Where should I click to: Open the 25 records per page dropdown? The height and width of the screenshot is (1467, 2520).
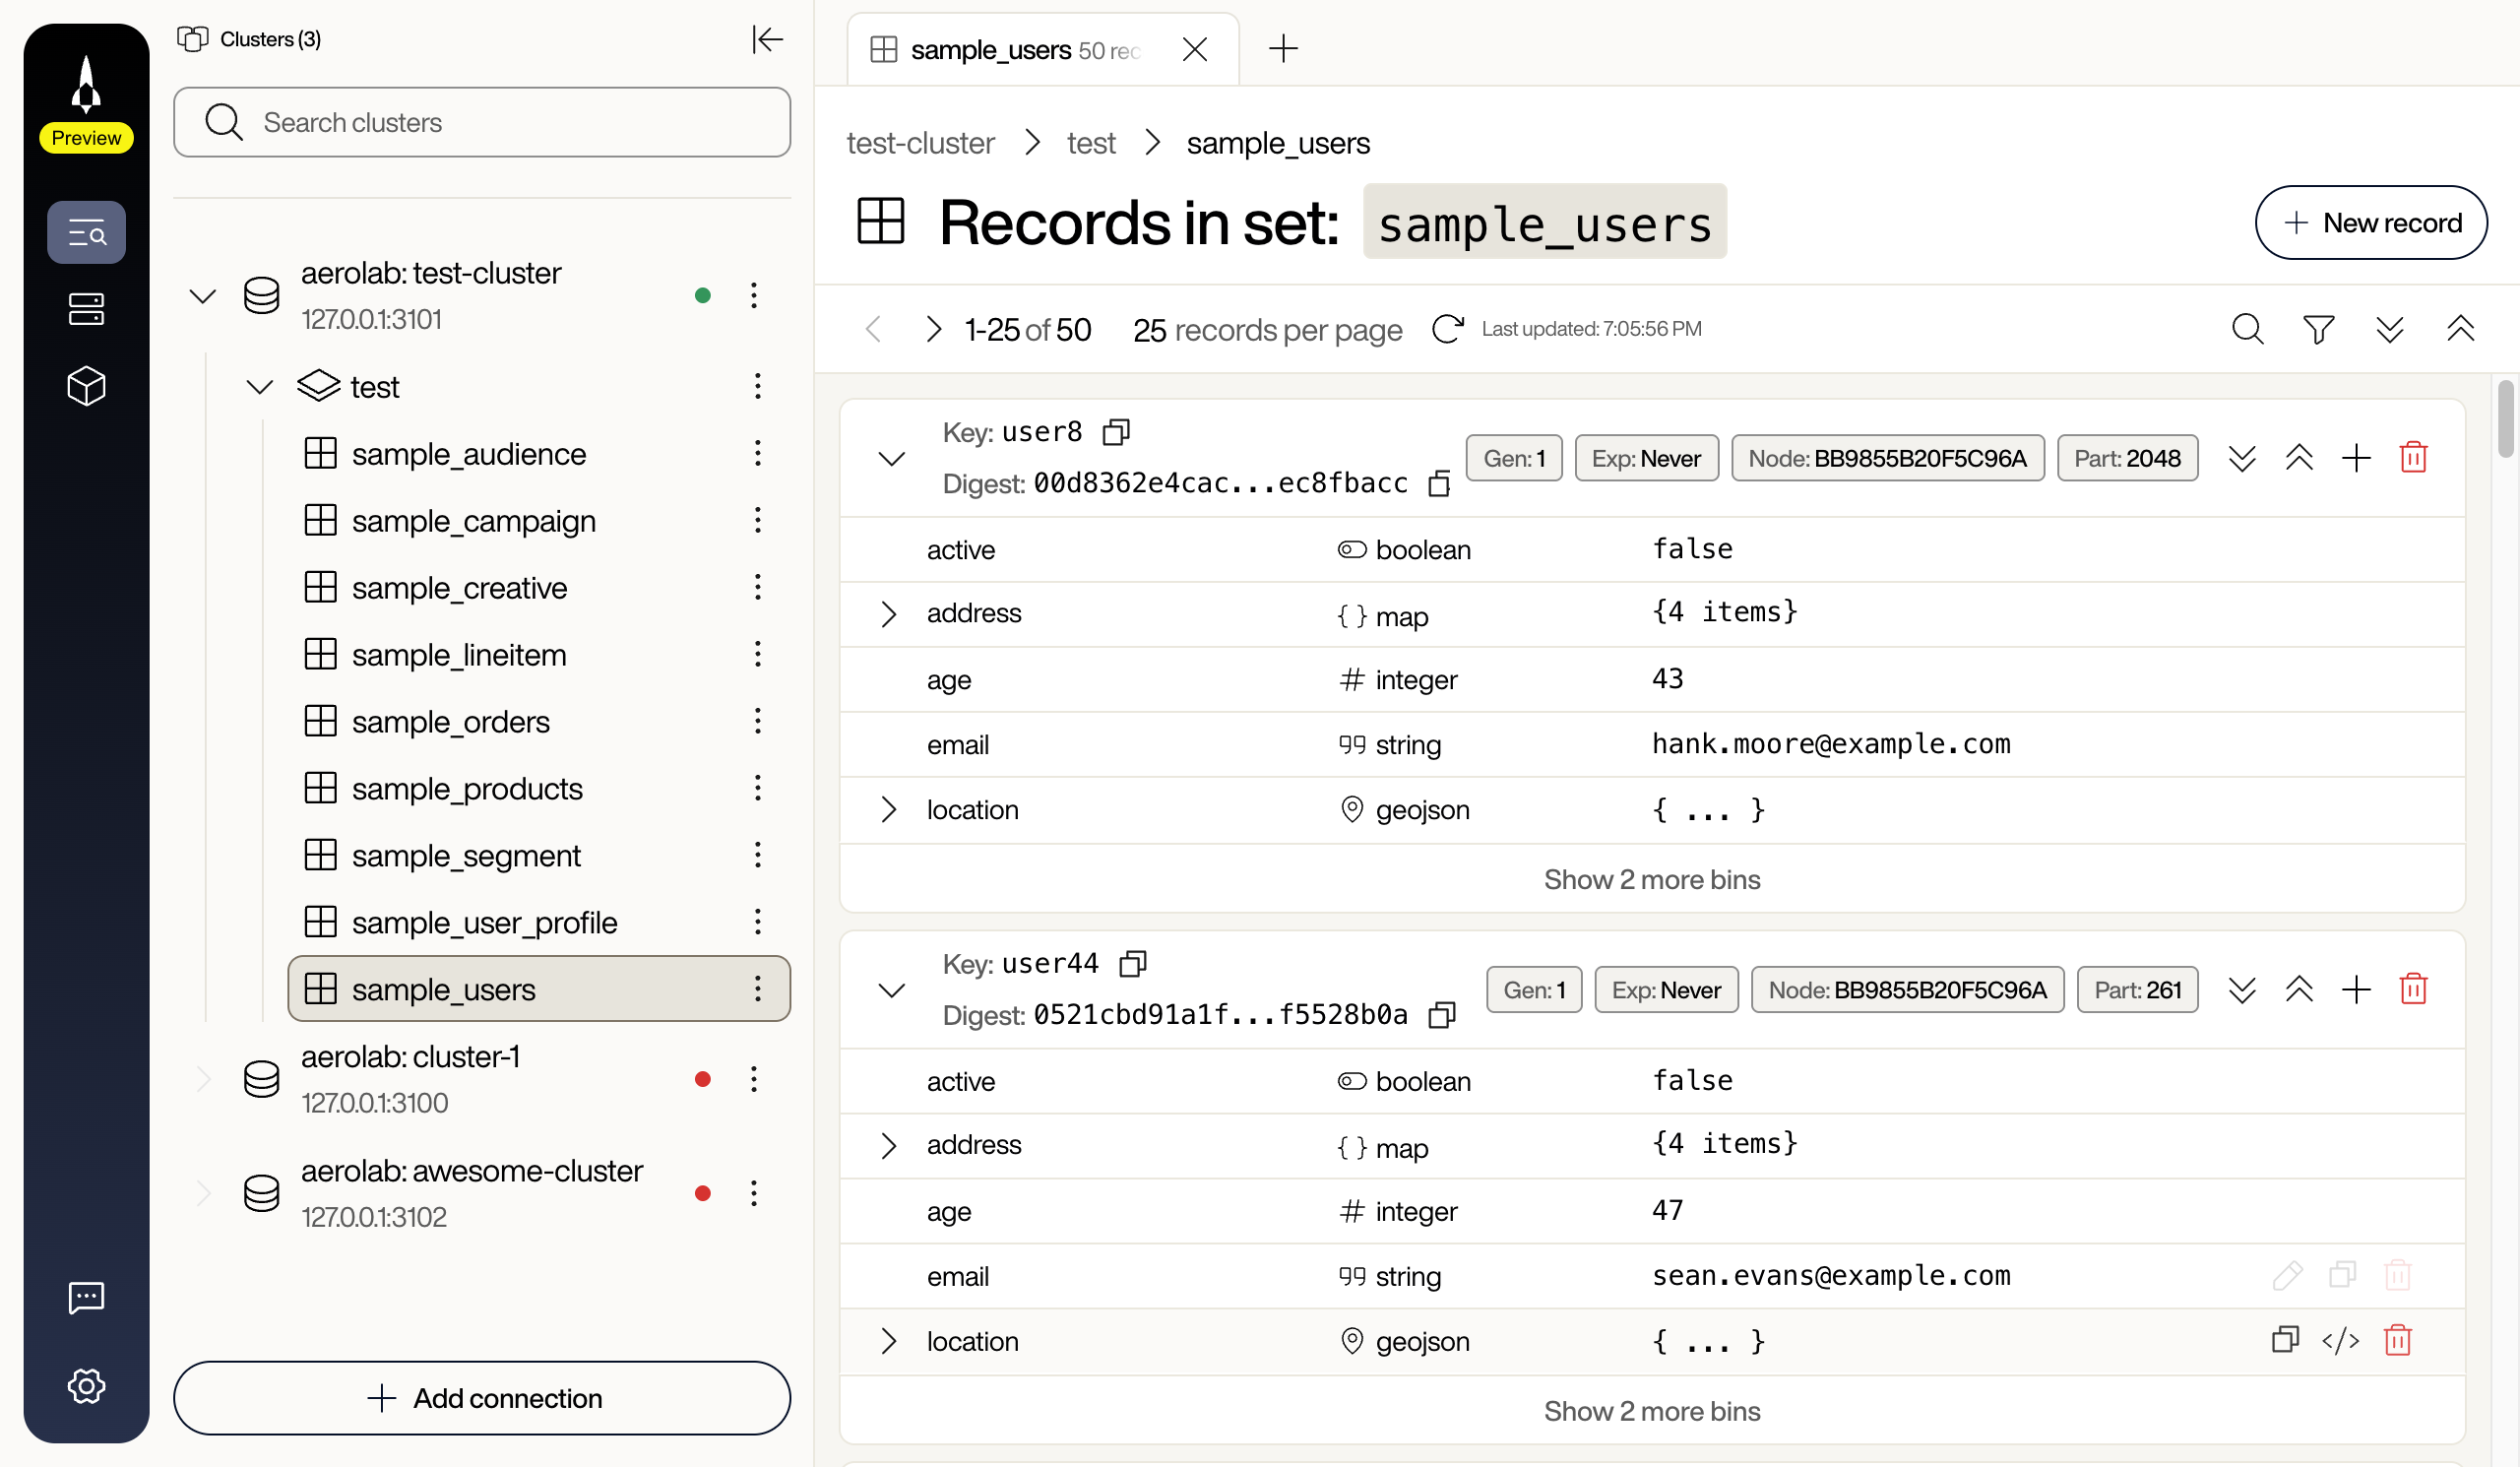tap(1267, 330)
